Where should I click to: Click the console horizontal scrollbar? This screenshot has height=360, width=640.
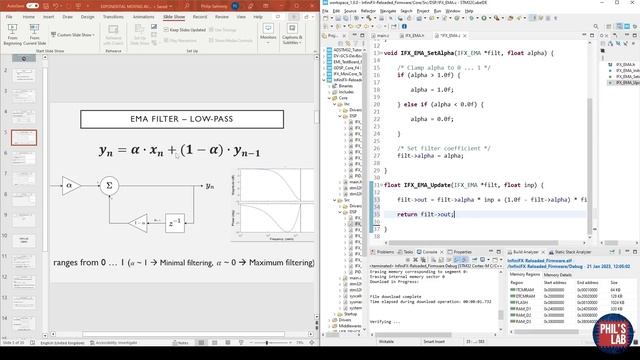(x=413, y=335)
